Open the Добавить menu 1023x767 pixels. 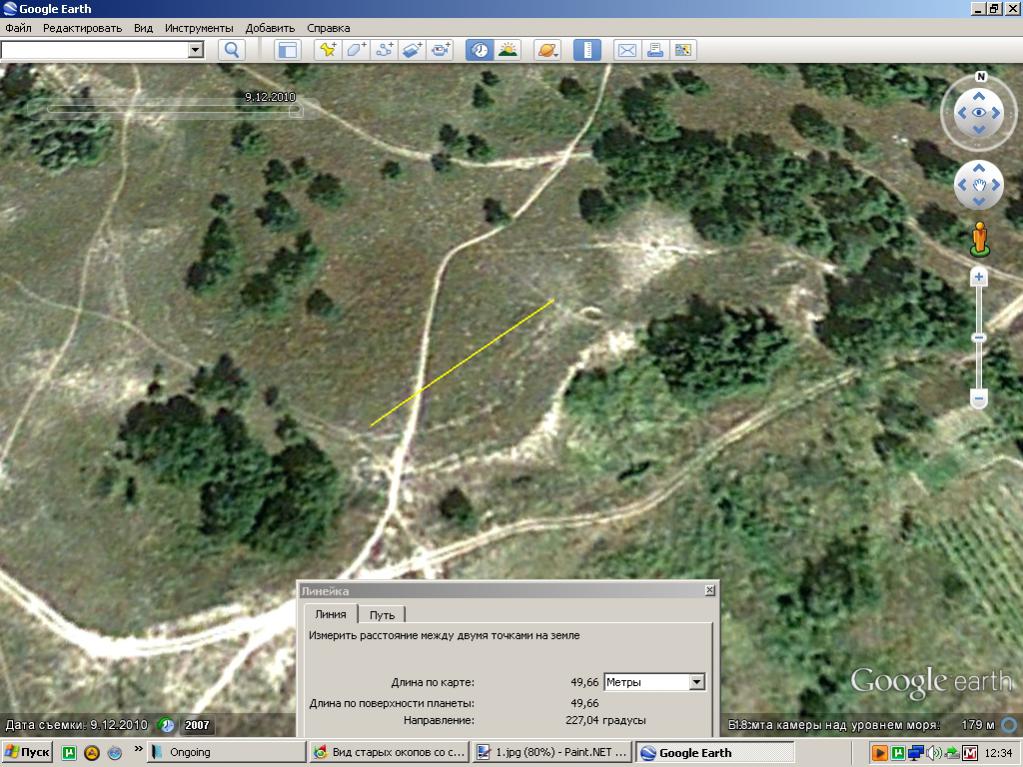[270, 28]
